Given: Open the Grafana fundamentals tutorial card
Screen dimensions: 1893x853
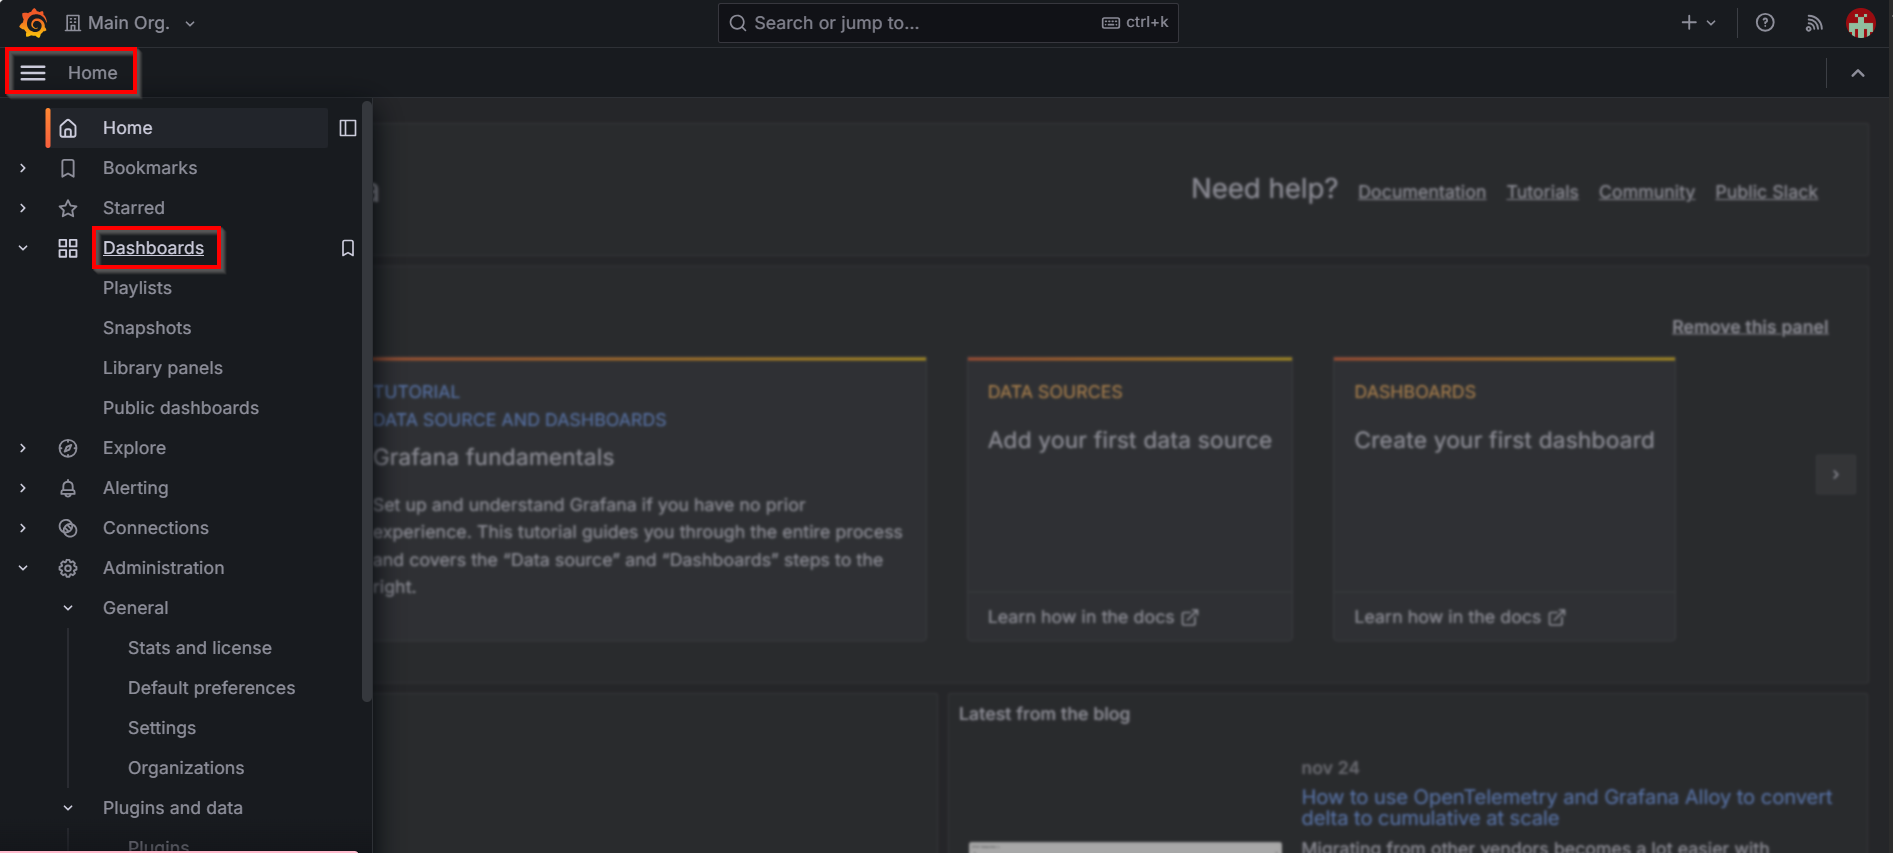Looking at the screenshot, I should coord(650,499).
